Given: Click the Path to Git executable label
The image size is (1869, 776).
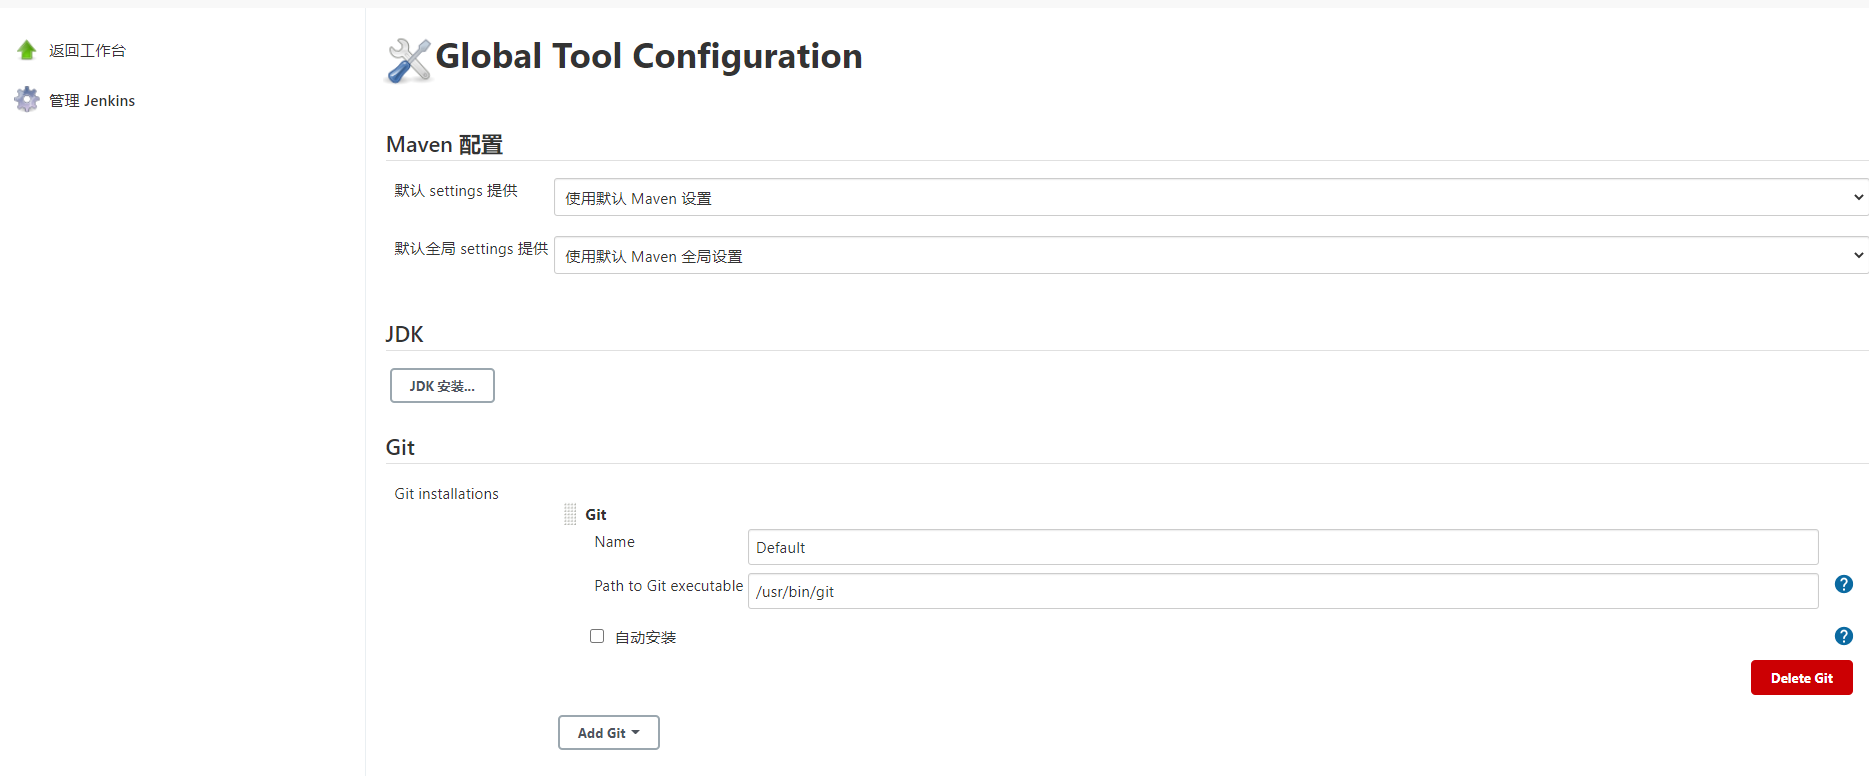Looking at the screenshot, I should 669,586.
